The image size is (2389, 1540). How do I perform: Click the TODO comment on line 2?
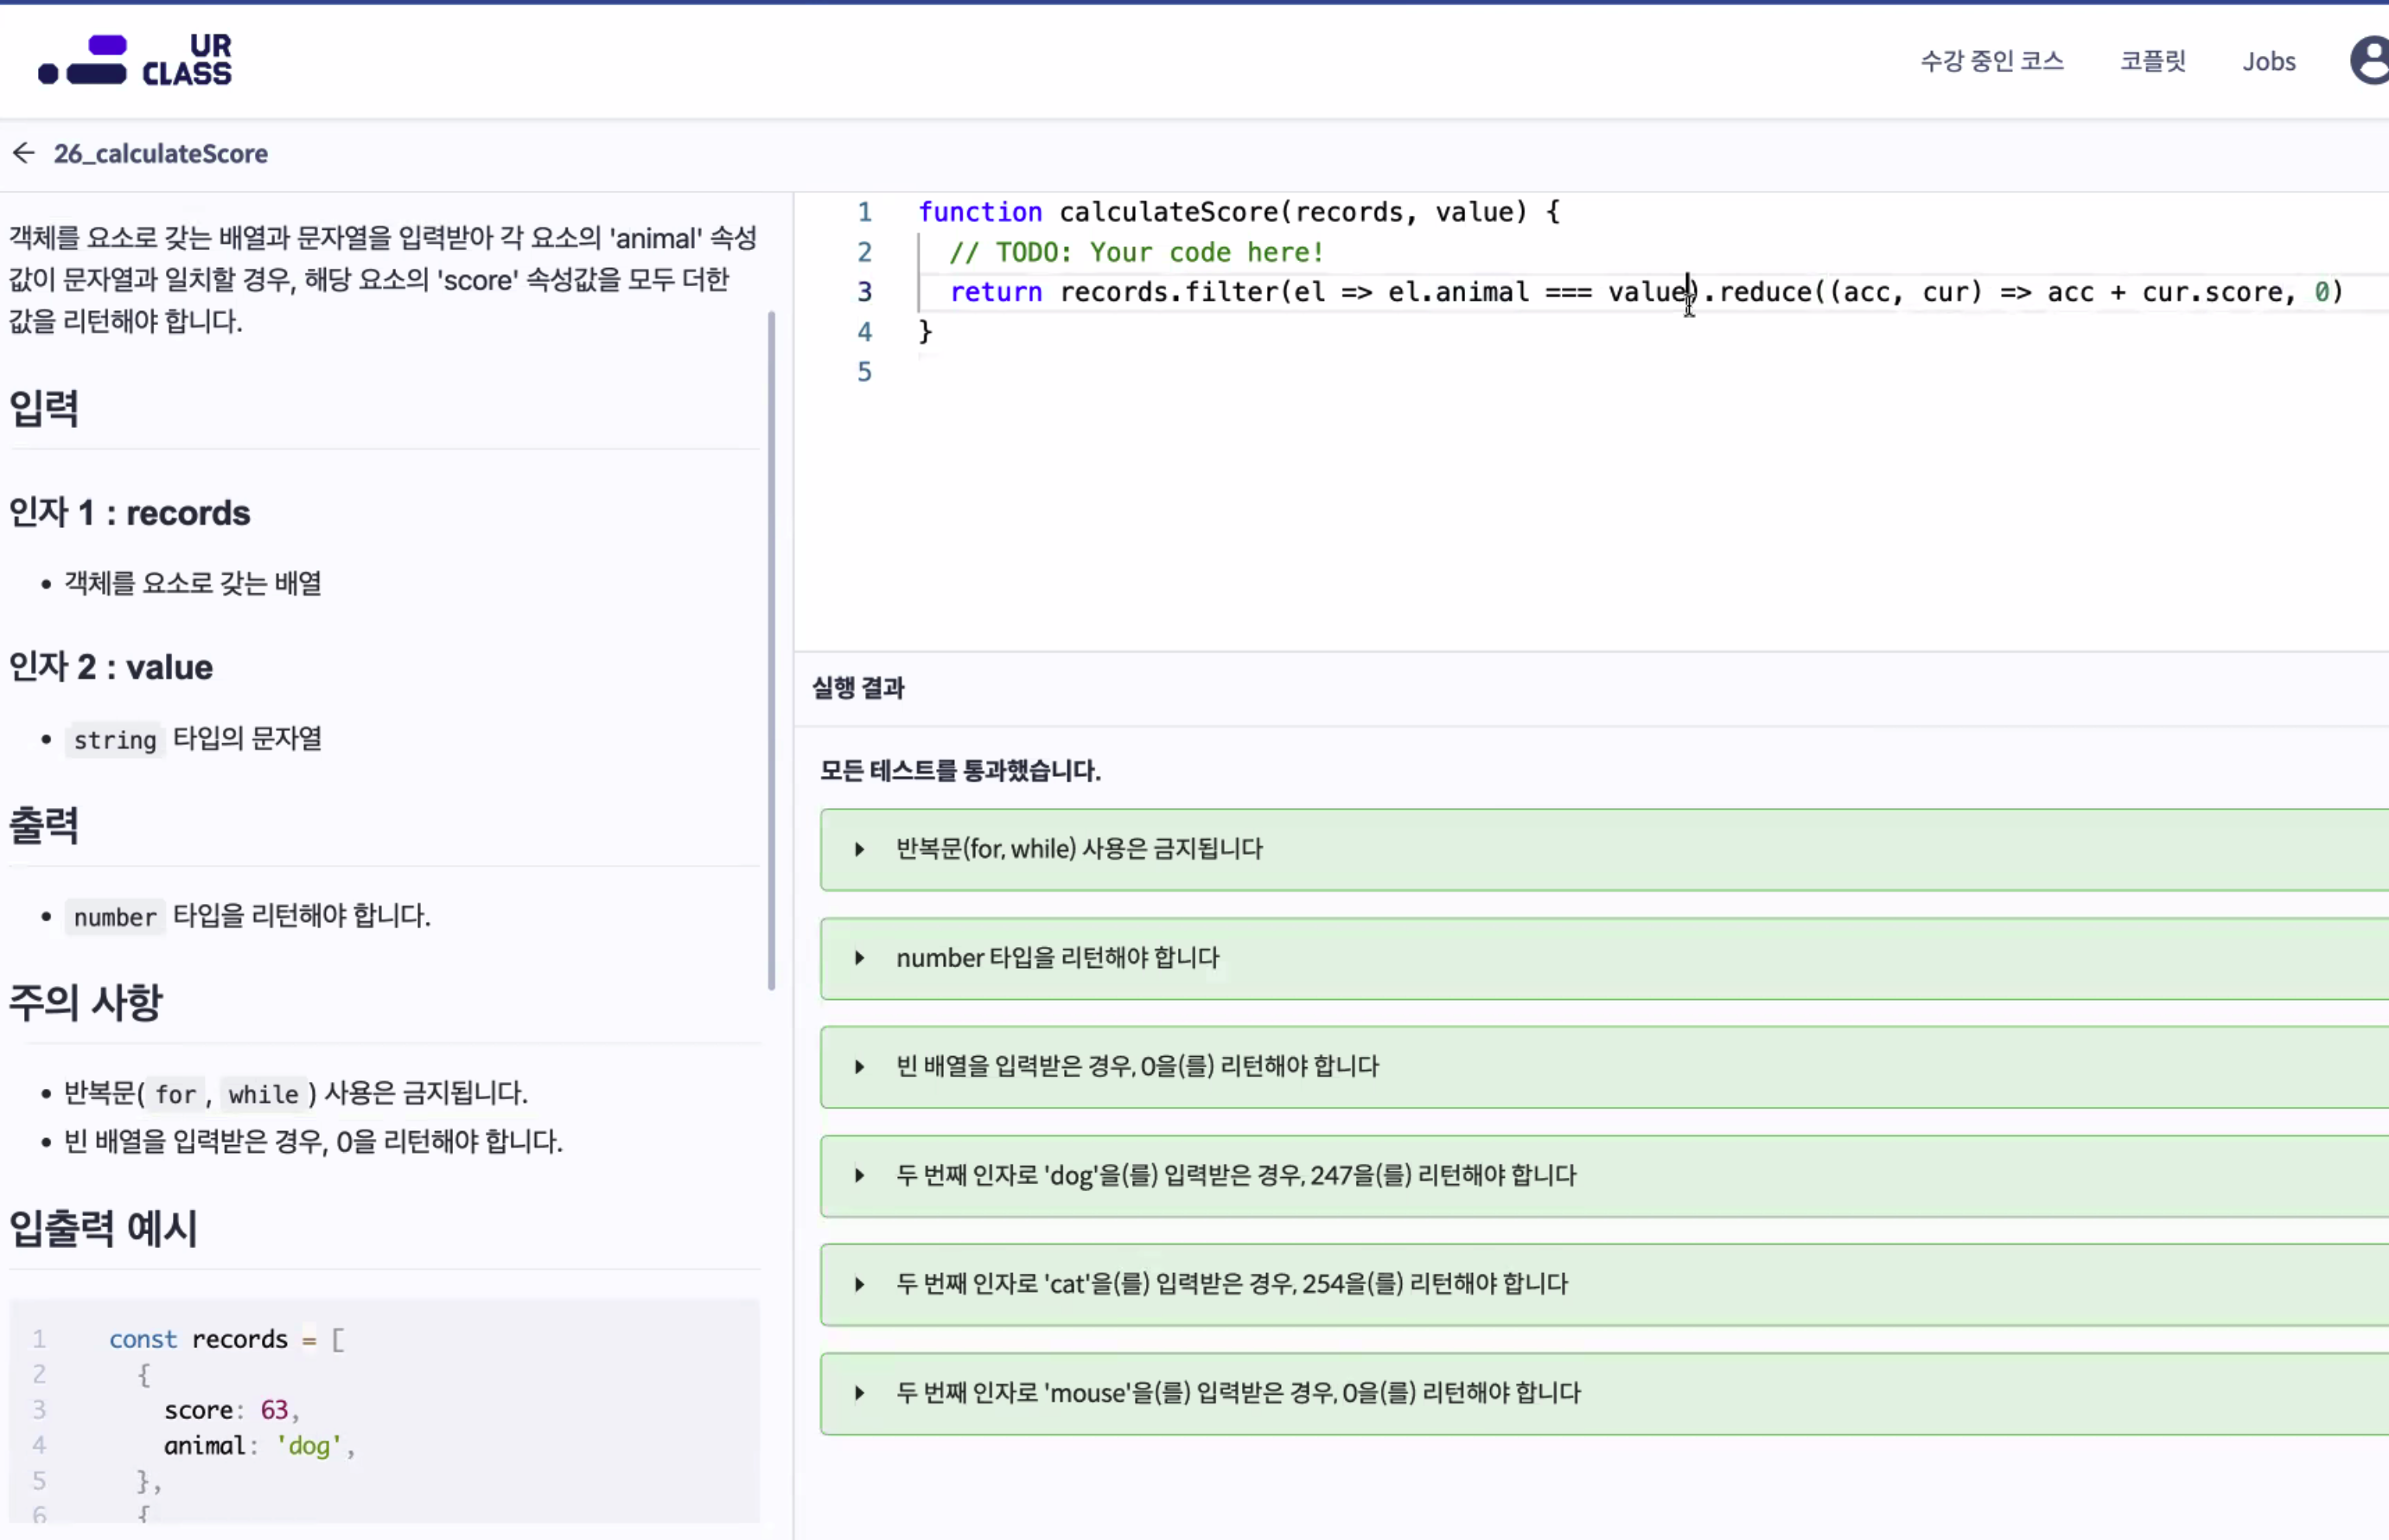click(1136, 252)
